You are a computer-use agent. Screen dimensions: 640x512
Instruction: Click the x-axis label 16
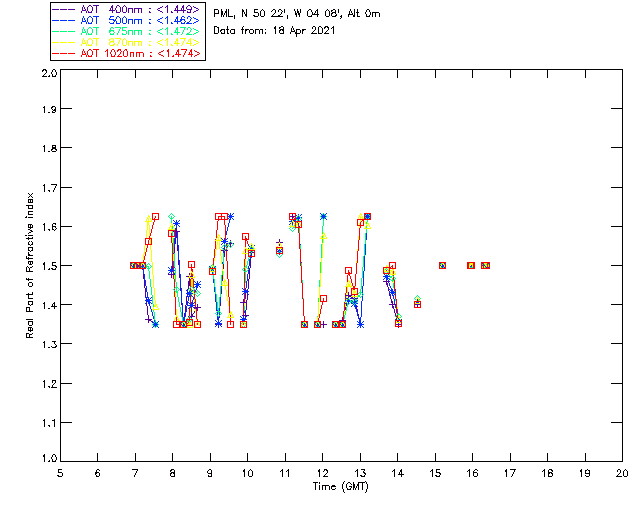pos(473,473)
